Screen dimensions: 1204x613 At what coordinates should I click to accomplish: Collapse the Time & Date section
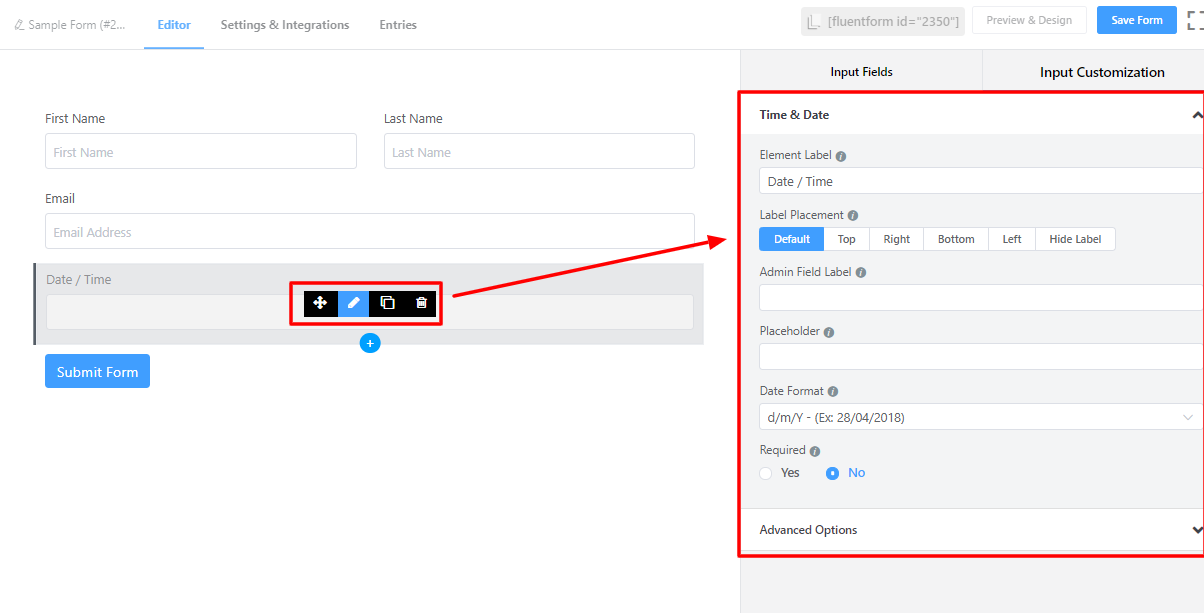click(x=1196, y=115)
